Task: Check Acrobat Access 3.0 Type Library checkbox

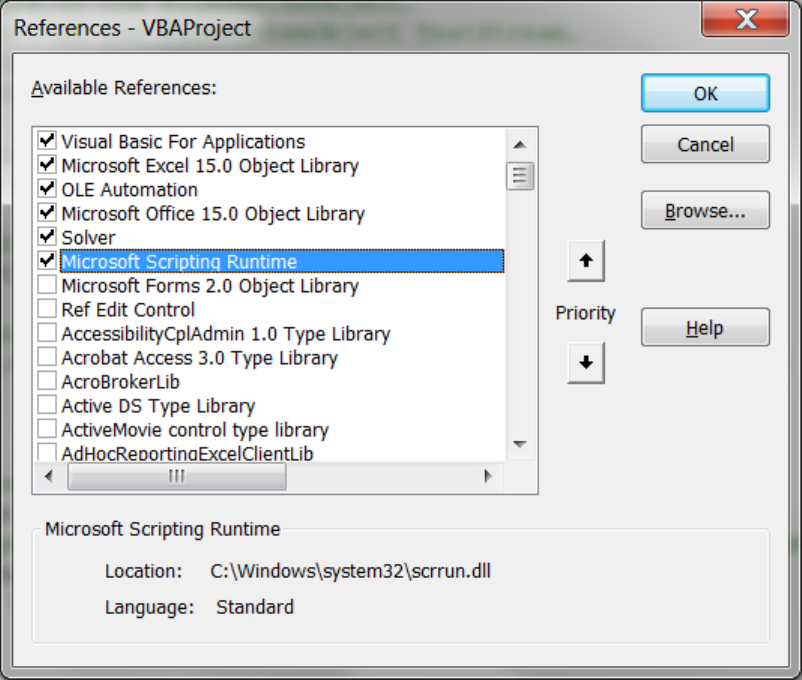Action: tap(47, 357)
